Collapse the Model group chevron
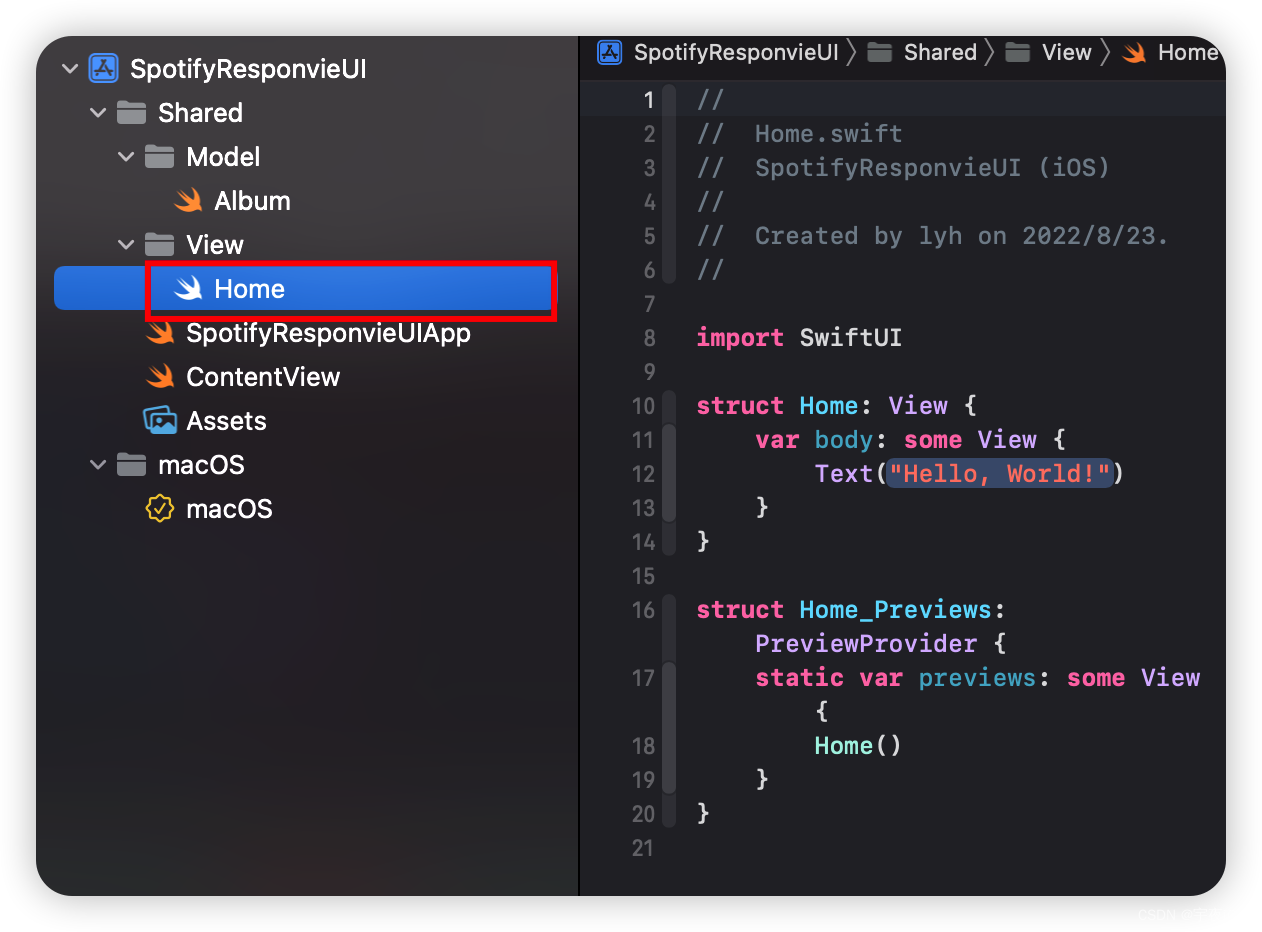Screen dimensions: 1262x932 tap(126, 157)
